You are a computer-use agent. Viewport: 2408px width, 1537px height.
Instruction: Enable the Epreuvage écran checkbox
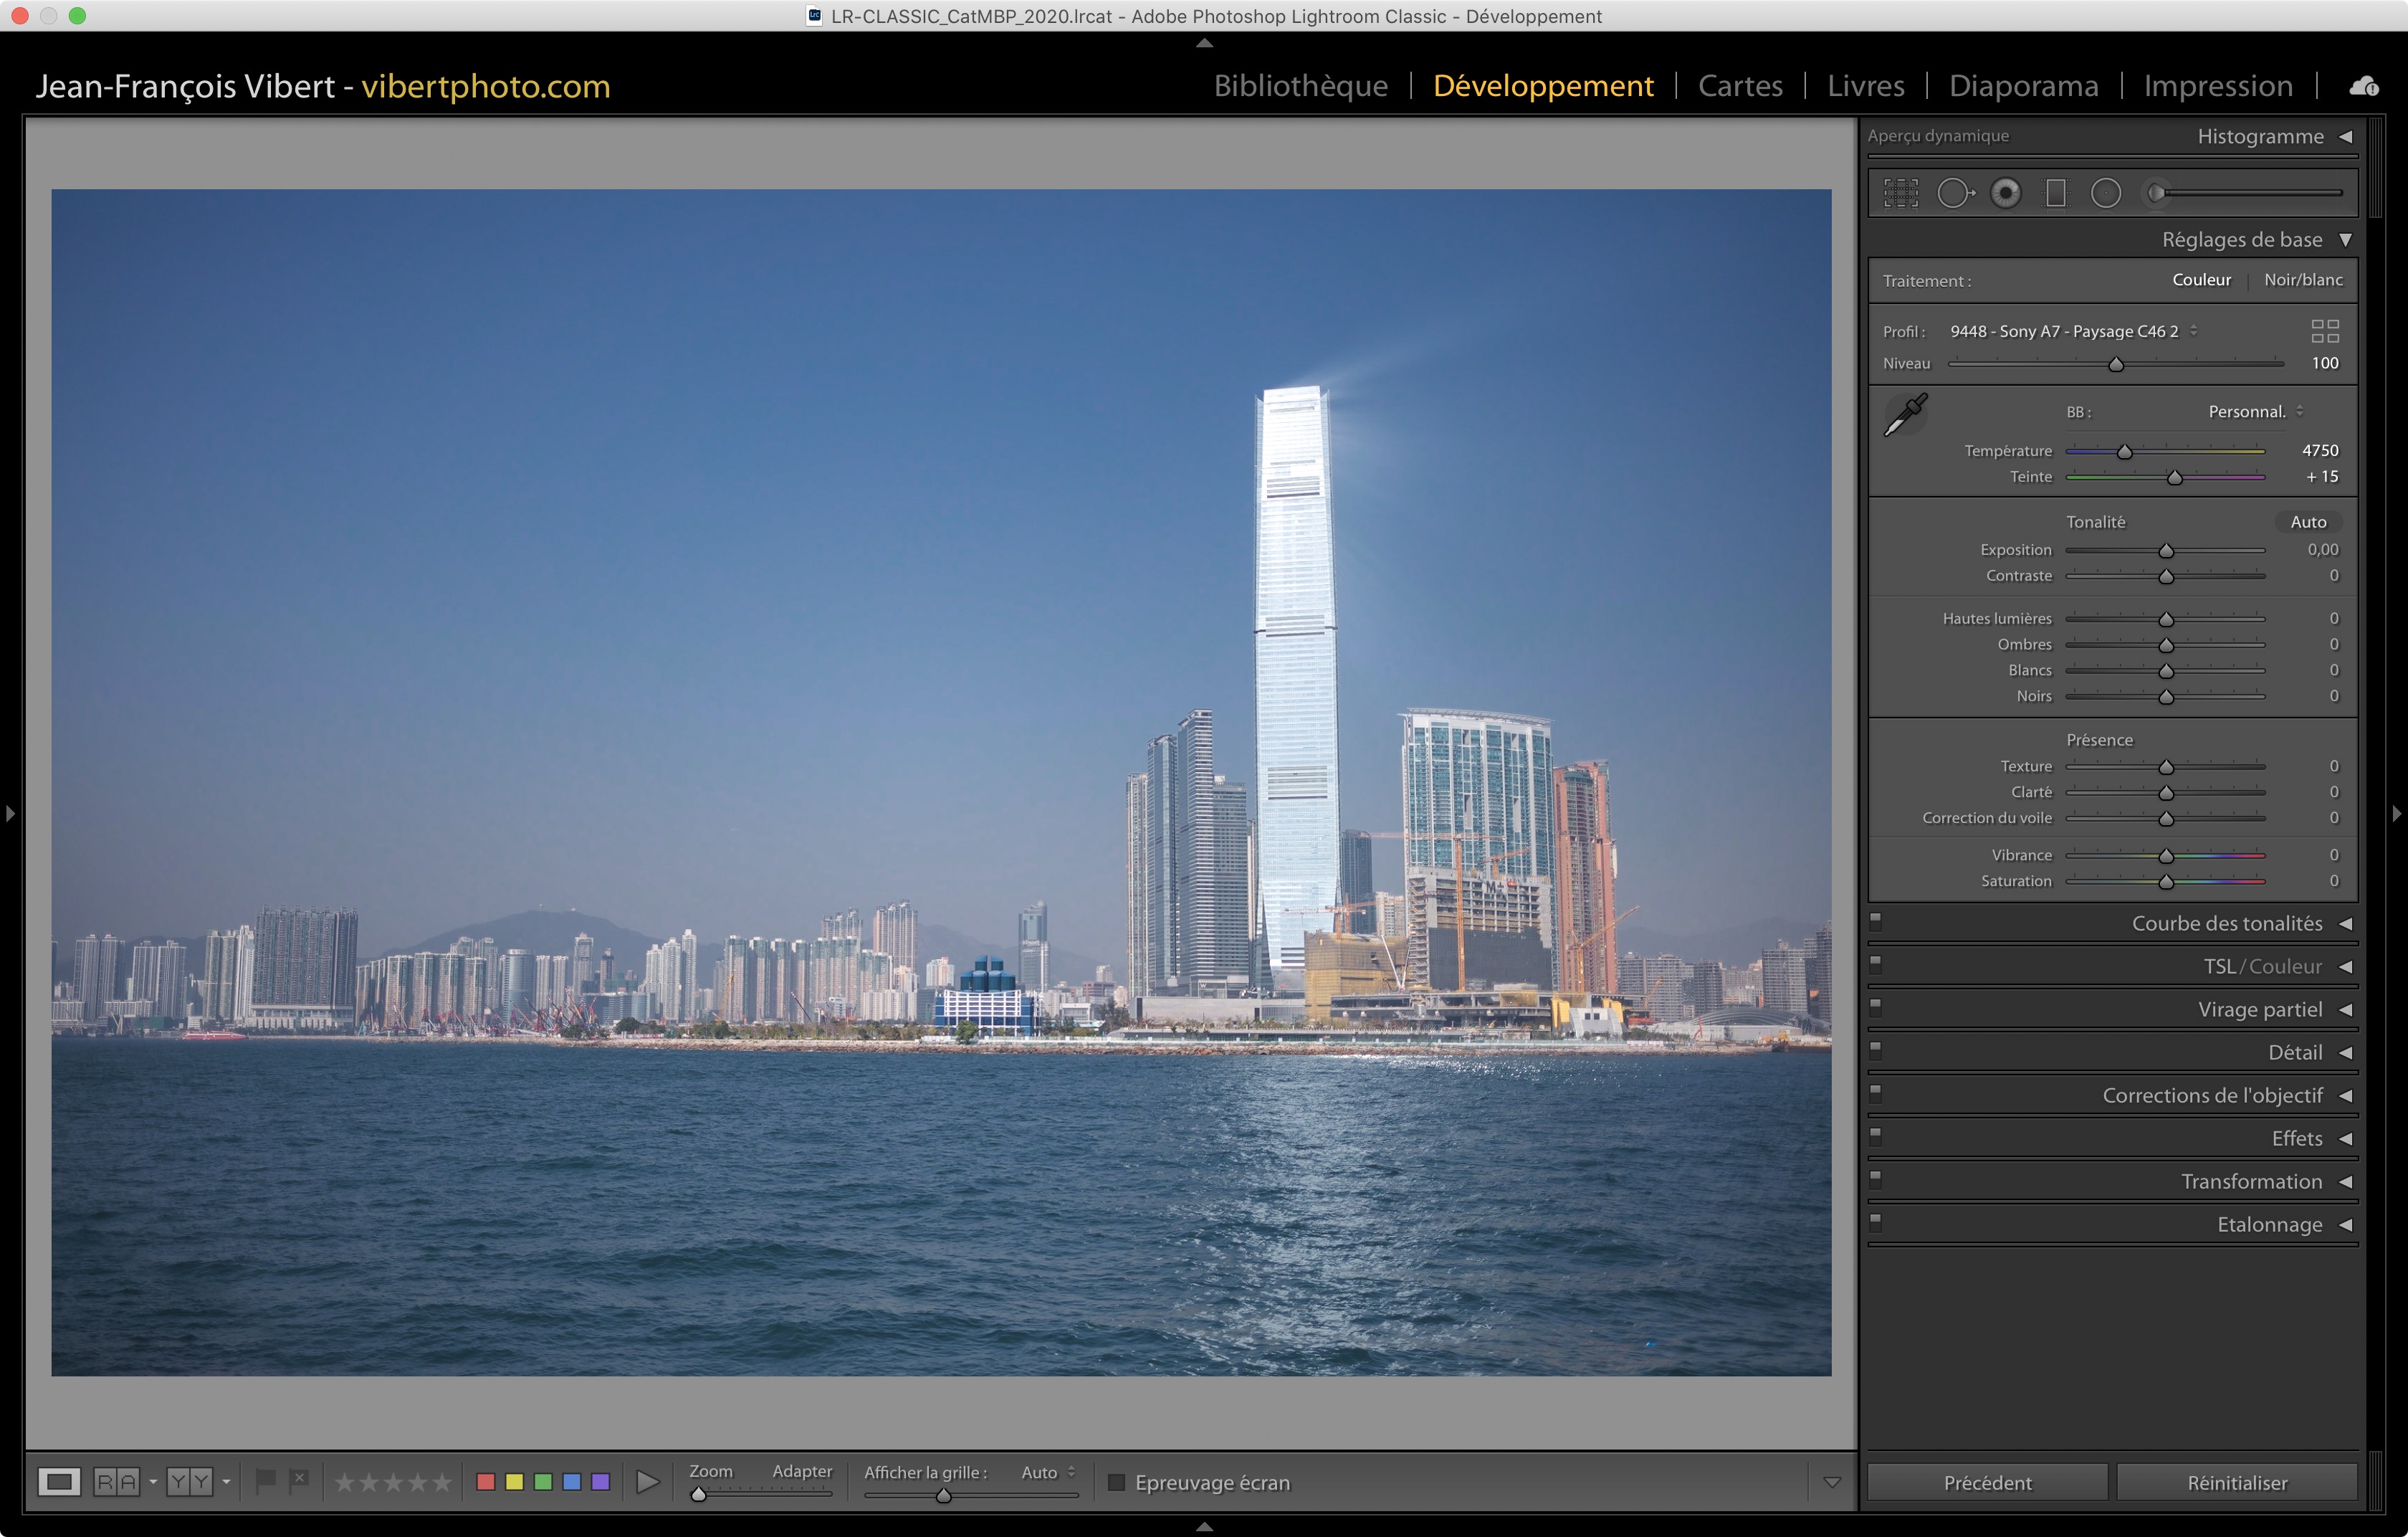coord(1117,1482)
